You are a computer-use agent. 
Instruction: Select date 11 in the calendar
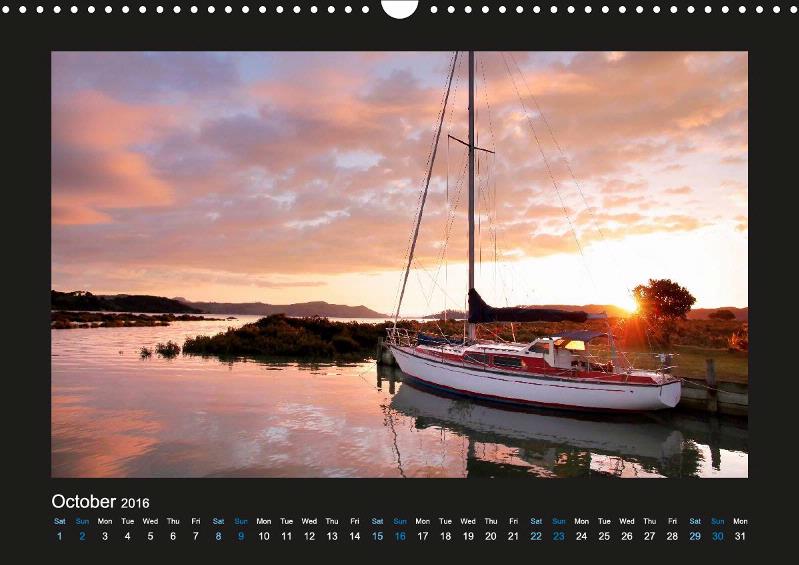(x=286, y=536)
